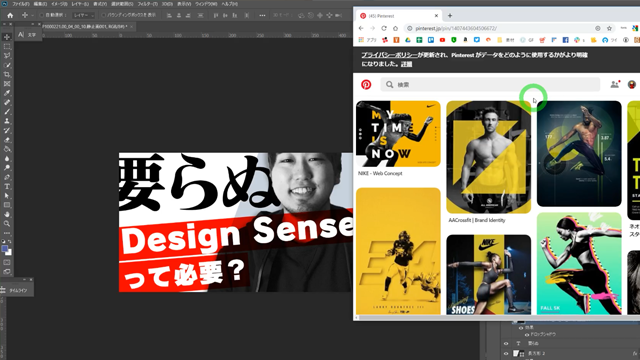Swap foreground and background colors

click(10, 242)
